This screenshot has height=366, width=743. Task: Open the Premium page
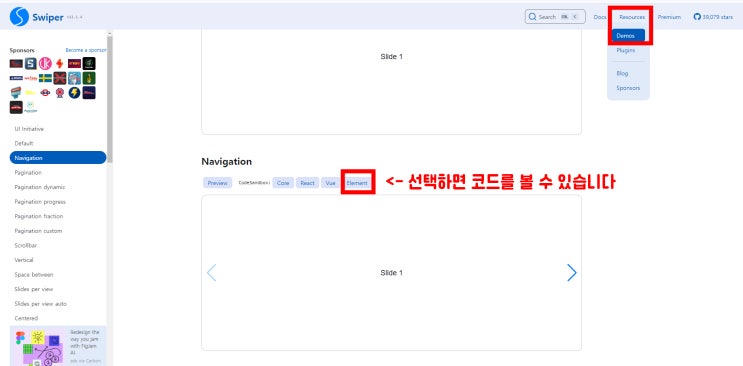pos(669,17)
